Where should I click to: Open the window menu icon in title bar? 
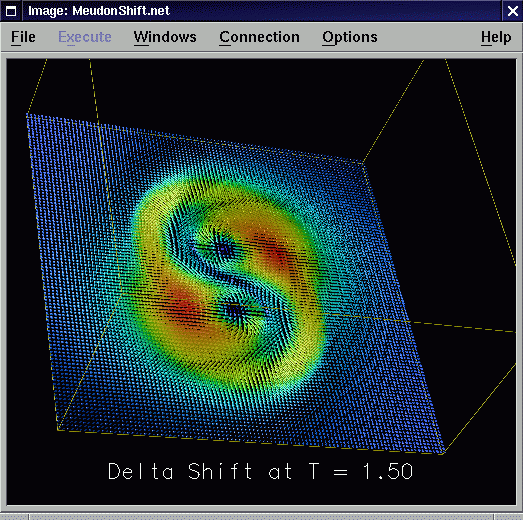pyautogui.click(x=11, y=11)
